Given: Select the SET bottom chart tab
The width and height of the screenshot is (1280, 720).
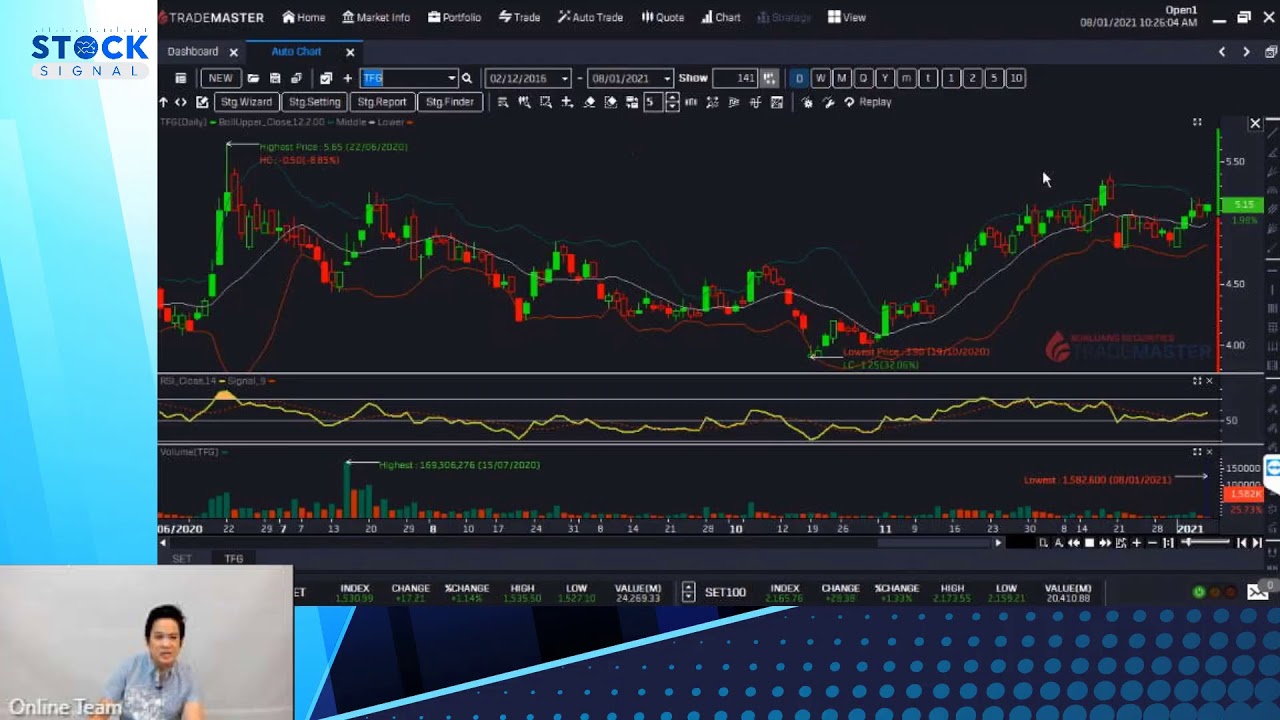Looking at the screenshot, I should (182, 559).
